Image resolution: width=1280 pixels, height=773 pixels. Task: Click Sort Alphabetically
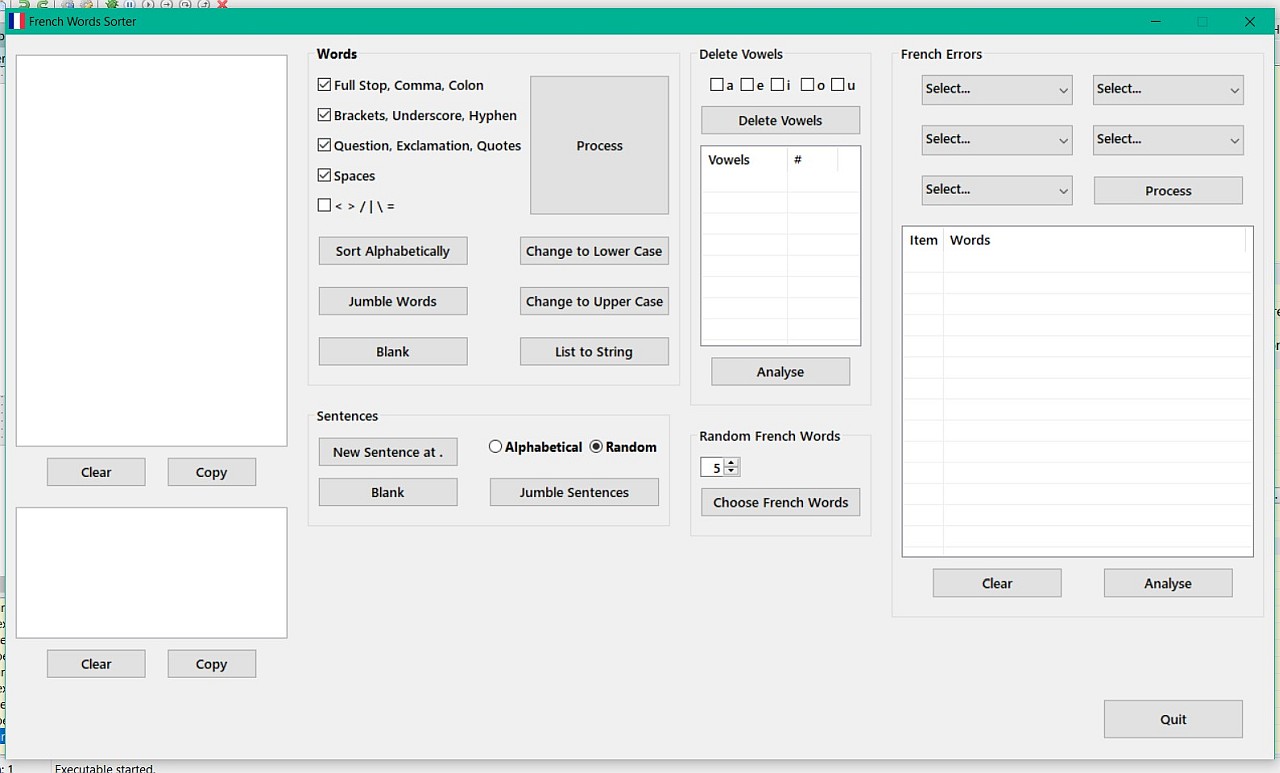tap(393, 251)
